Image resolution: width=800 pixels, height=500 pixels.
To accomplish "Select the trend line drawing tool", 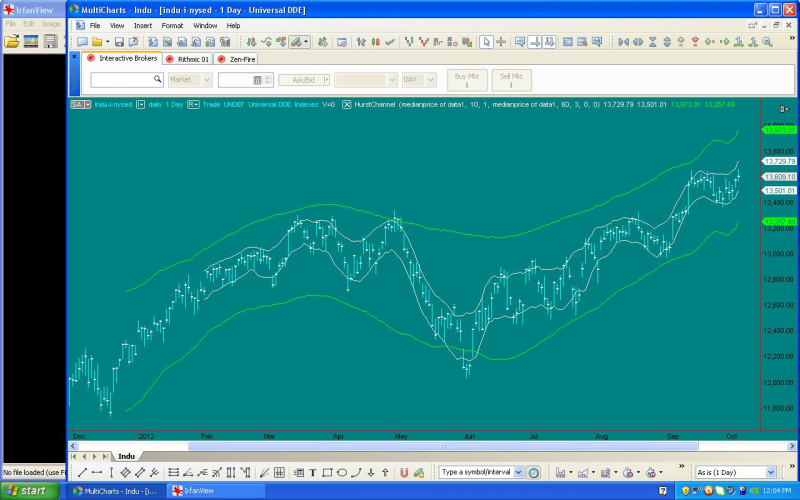I will coord(82,472).
